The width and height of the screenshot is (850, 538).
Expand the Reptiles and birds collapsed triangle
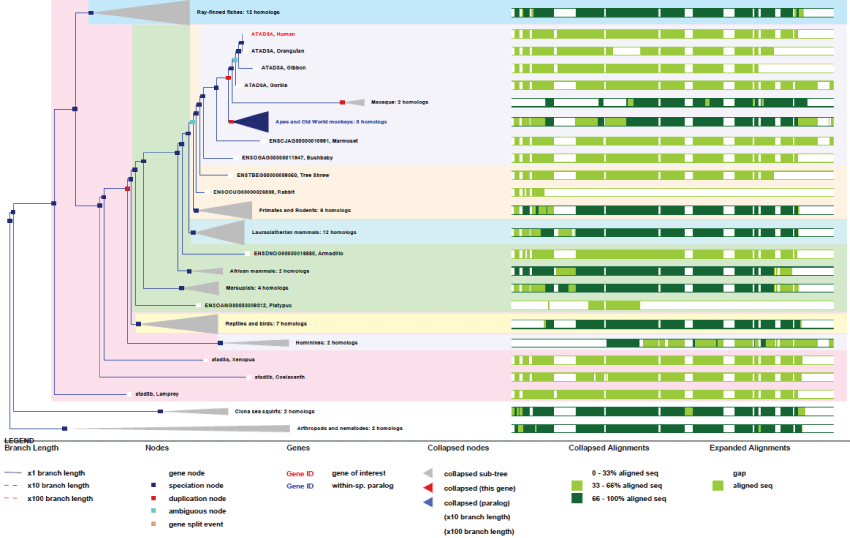coord(185,324)
